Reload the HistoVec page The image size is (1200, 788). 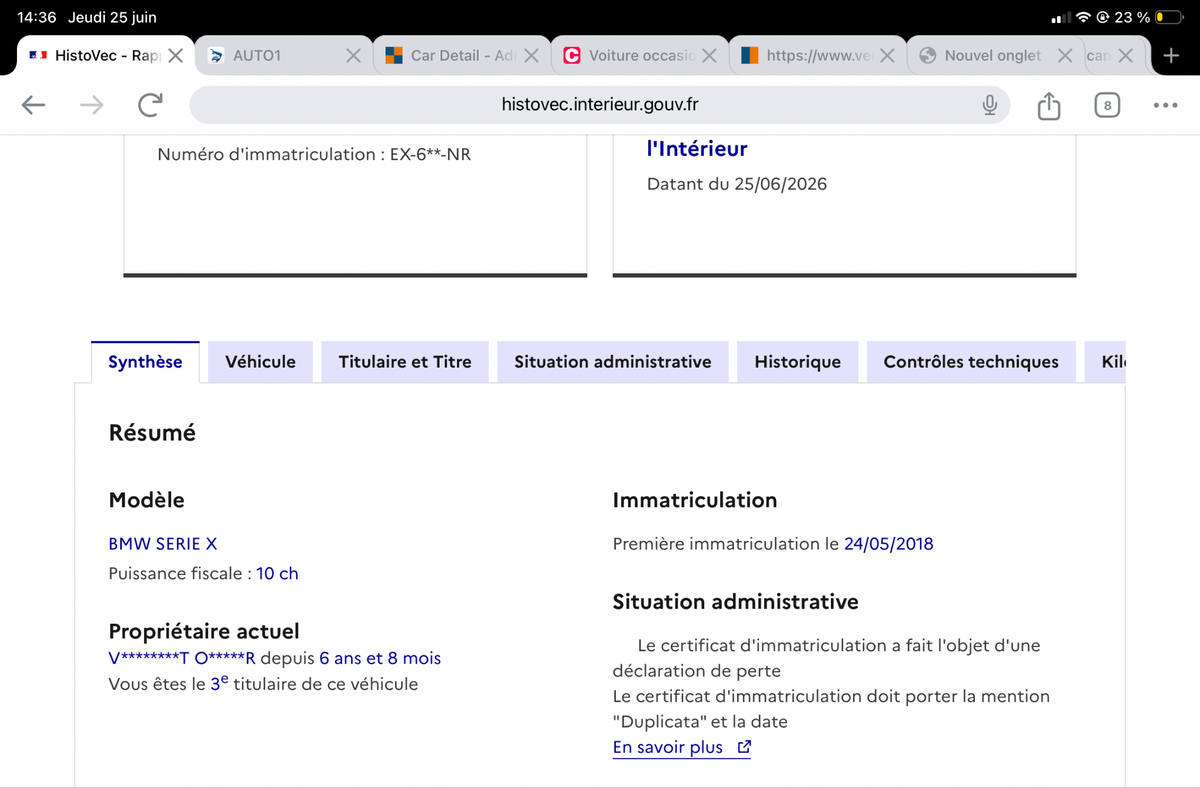tap(150, 105)
